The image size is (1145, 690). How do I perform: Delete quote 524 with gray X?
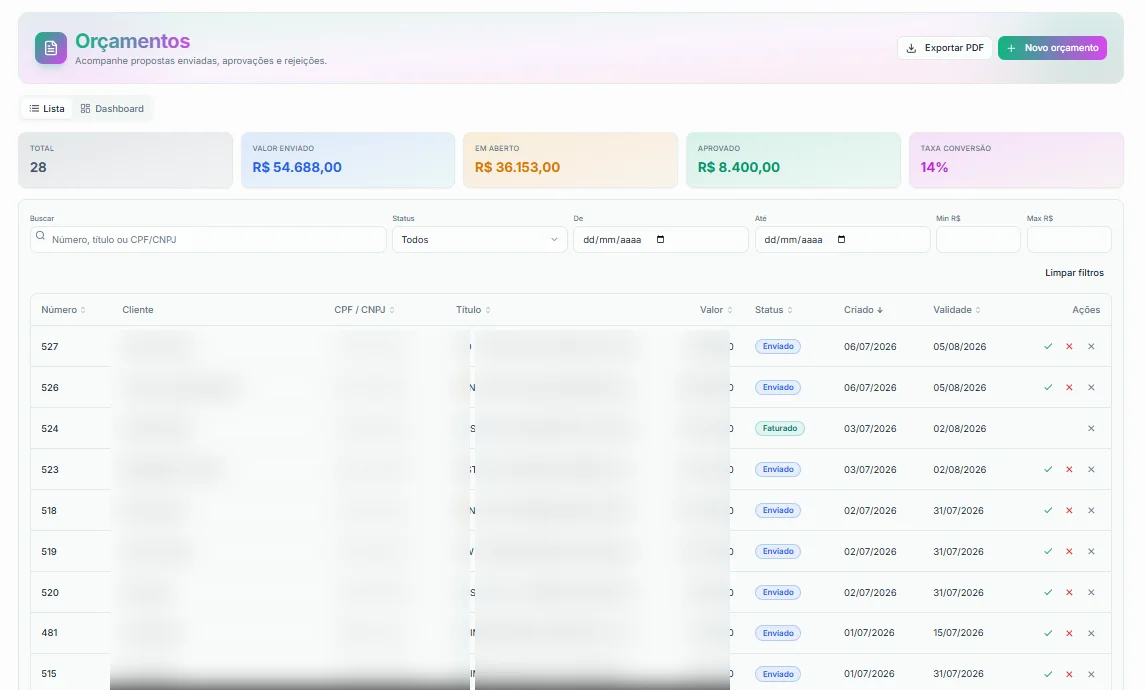pos(1091,429)
